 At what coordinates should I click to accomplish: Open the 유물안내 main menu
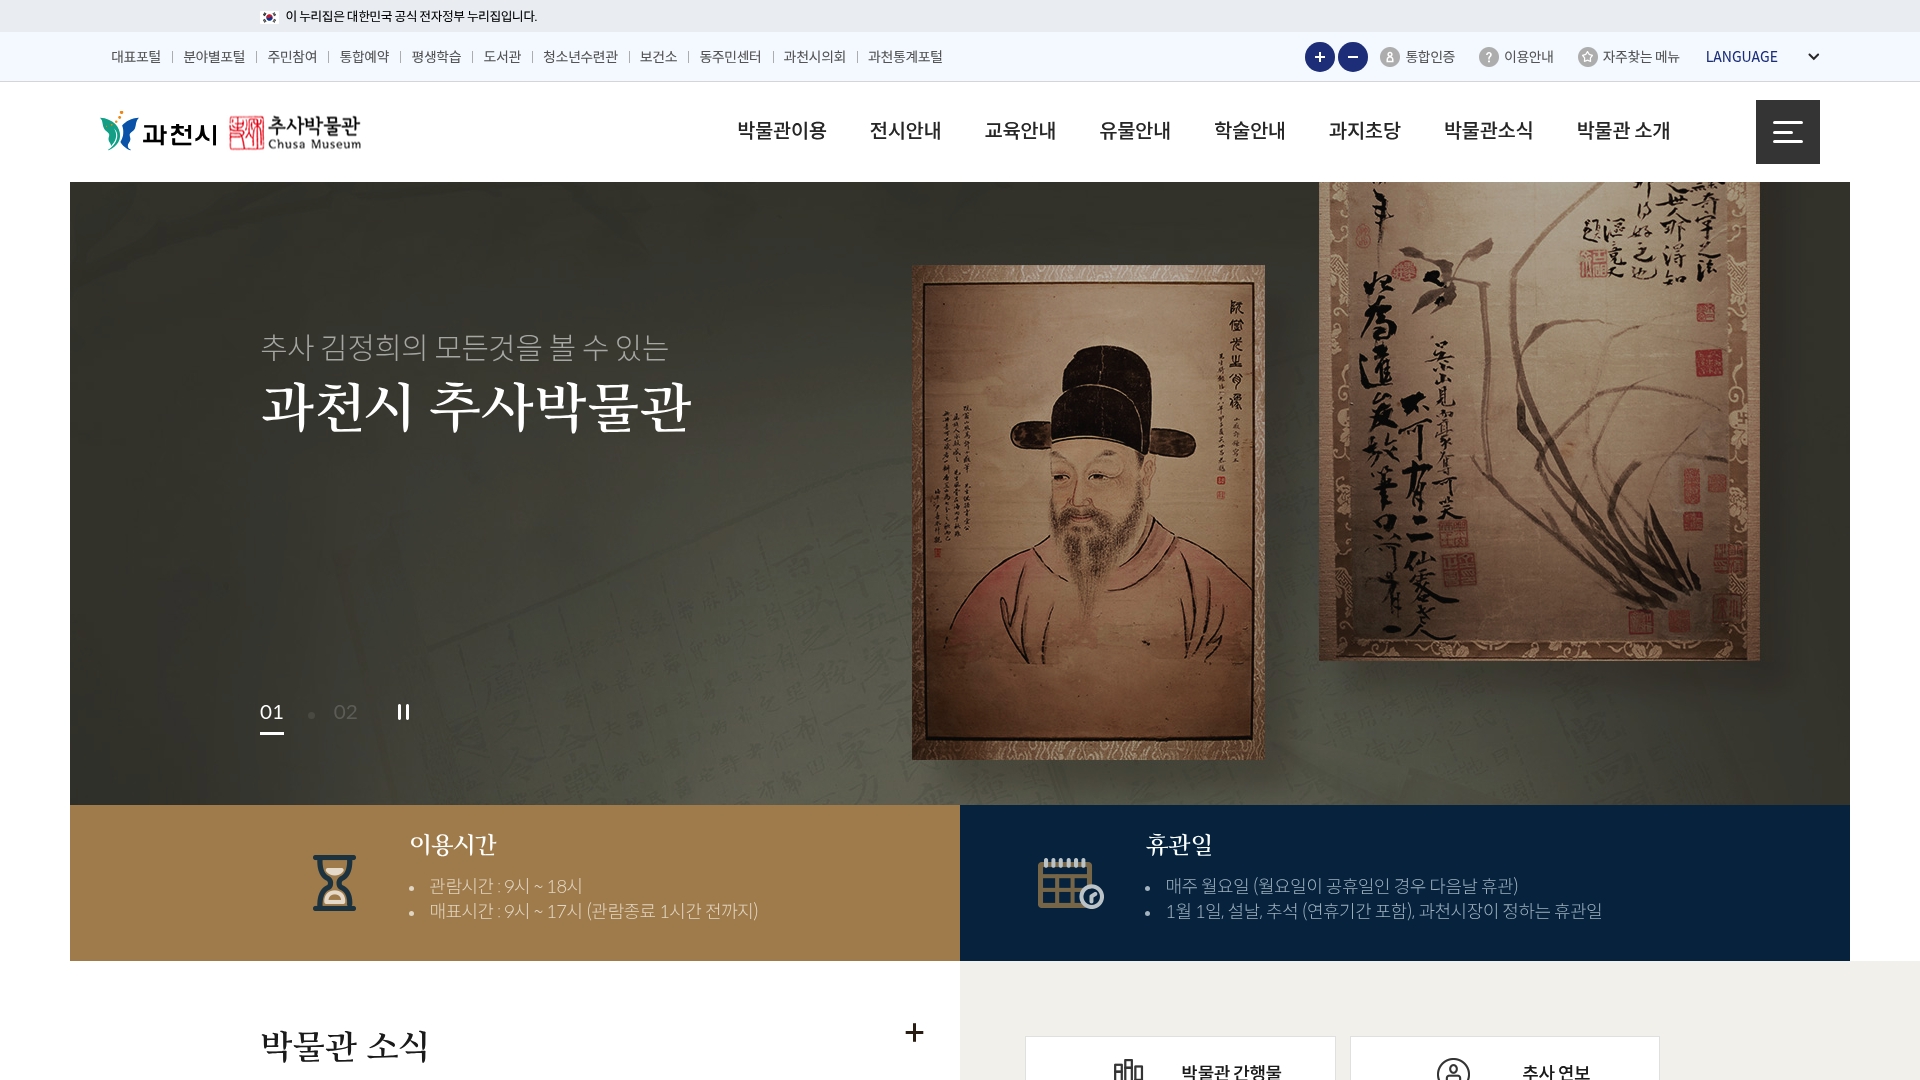pyautogui.click(x=1135, y=131)
